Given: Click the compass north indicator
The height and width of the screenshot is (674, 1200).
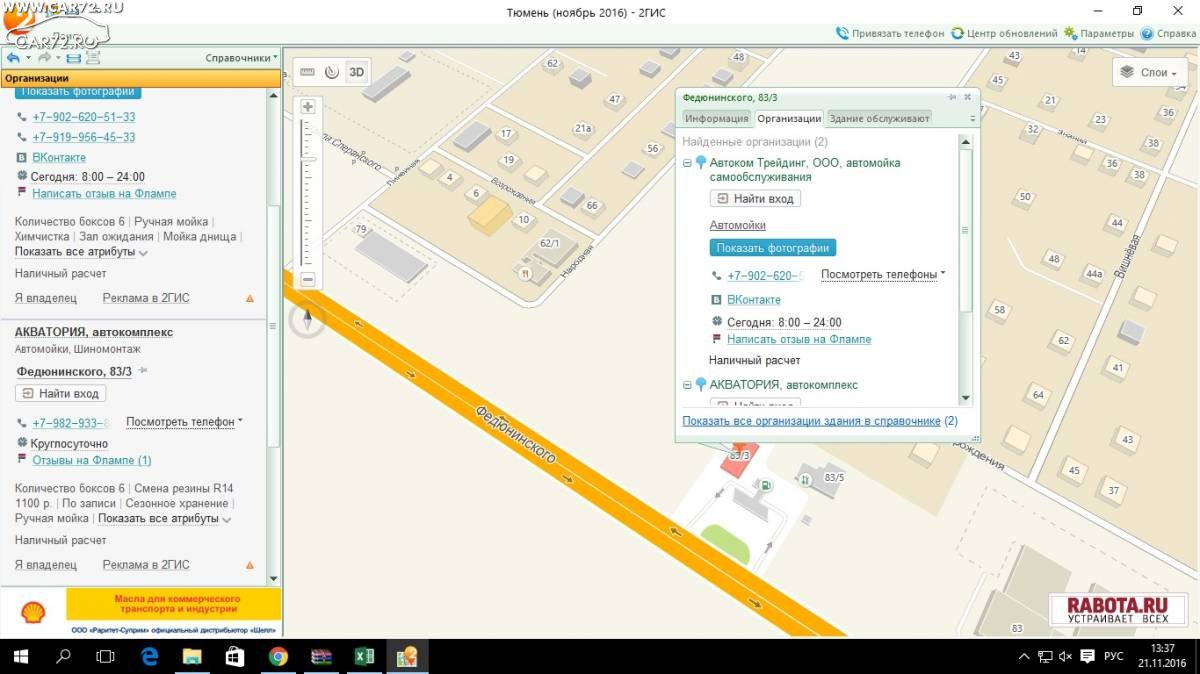Looking at the screenshot, I should pyautogui.click(x=308, y=320).
